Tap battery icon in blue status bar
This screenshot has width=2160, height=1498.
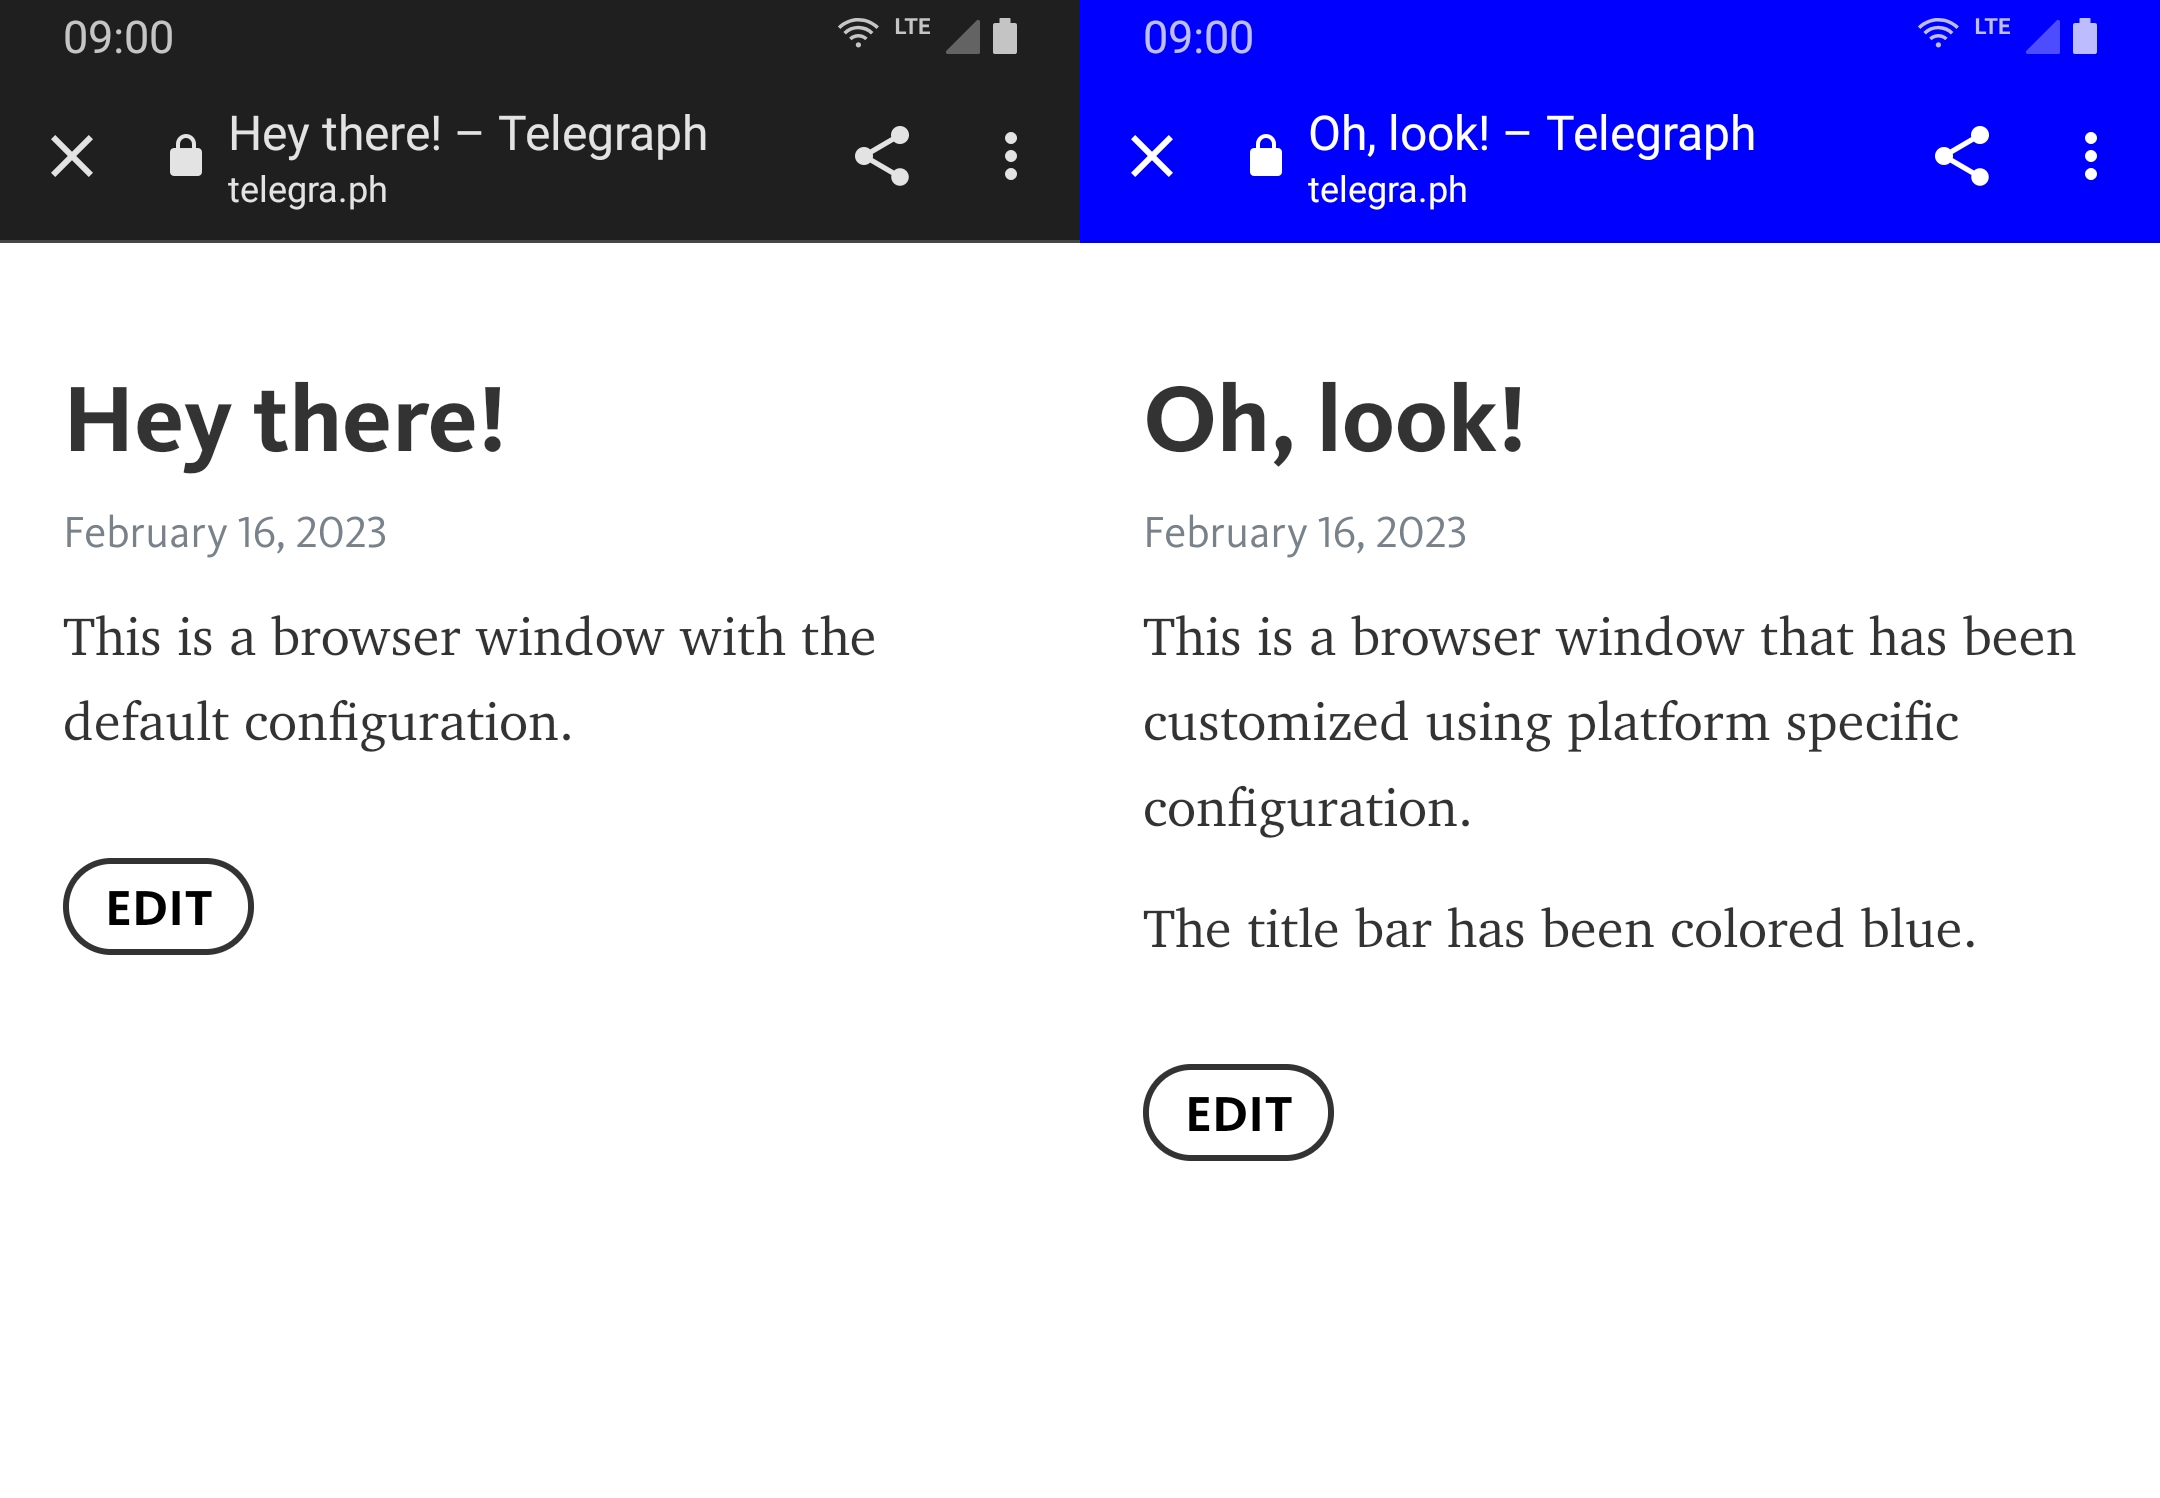(x=2085, y=36)
